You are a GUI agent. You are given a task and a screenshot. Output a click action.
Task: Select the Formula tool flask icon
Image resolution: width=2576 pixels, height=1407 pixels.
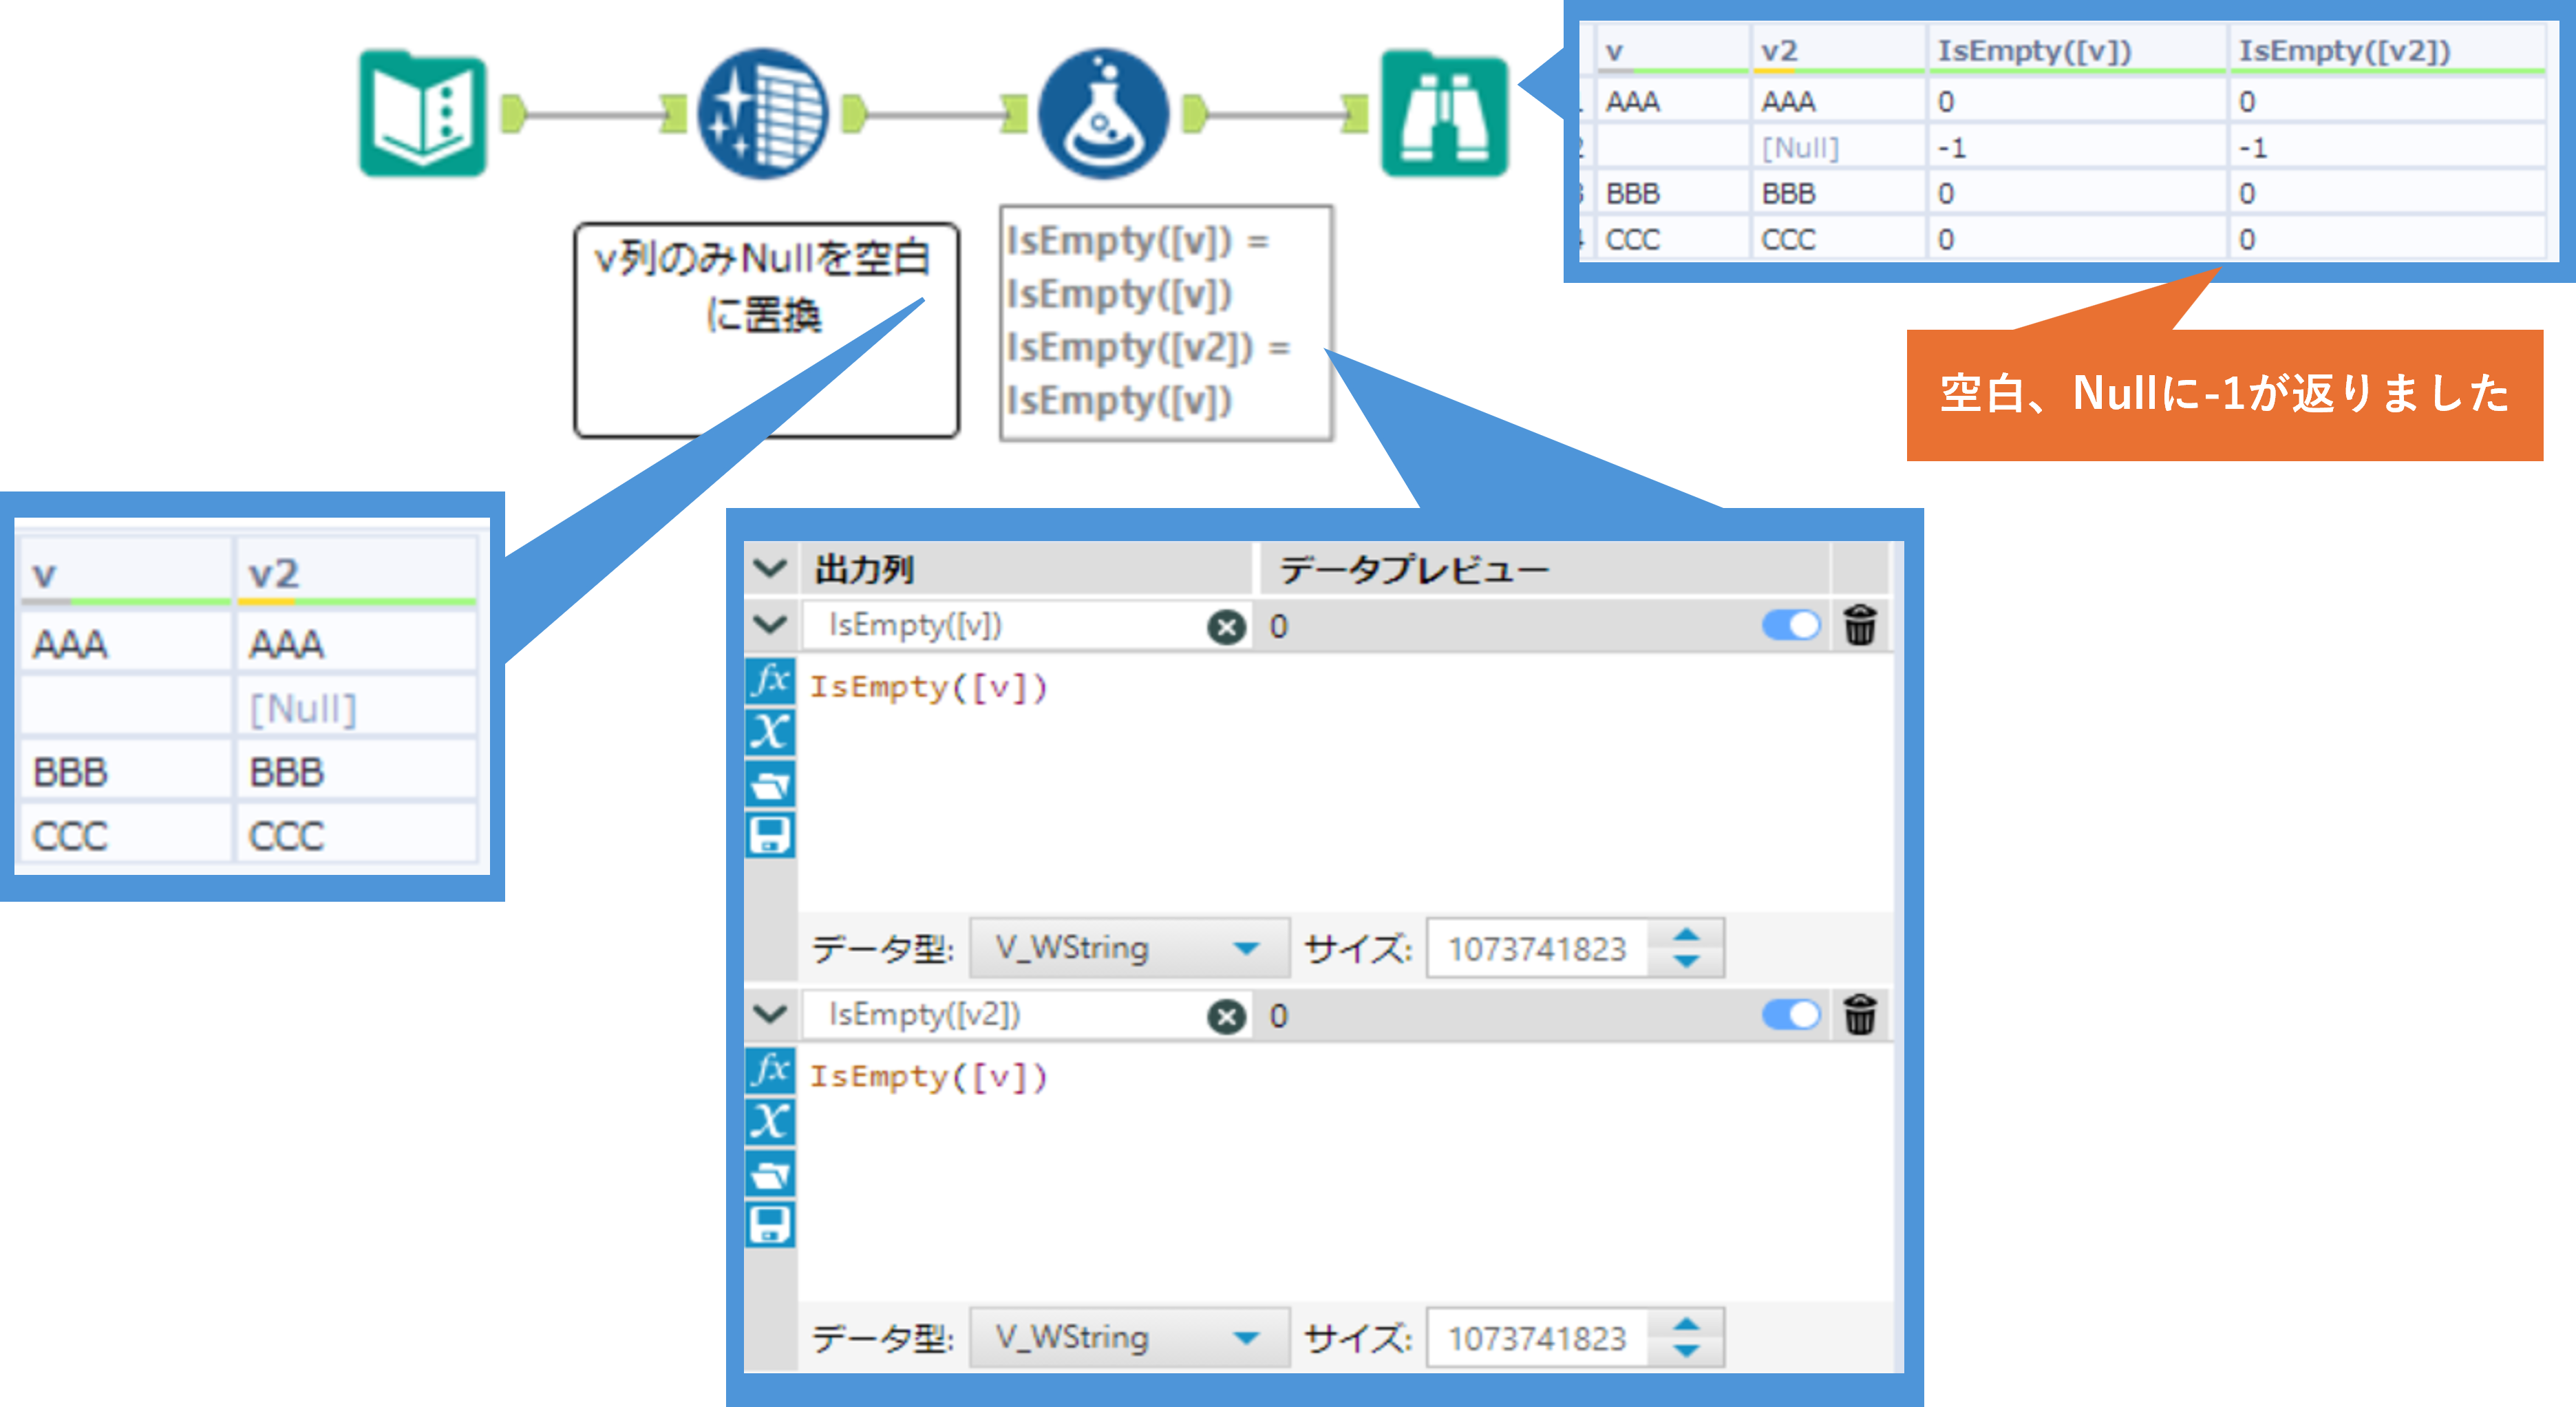tap(1103, 115)
